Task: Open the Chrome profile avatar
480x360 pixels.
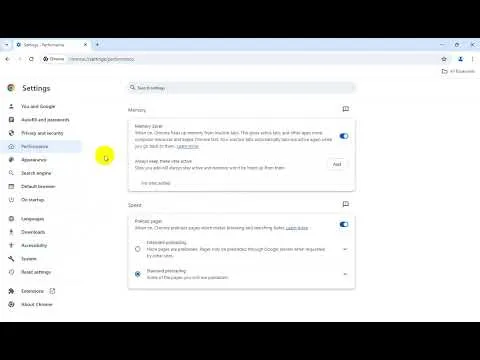Action: [460, 59]
